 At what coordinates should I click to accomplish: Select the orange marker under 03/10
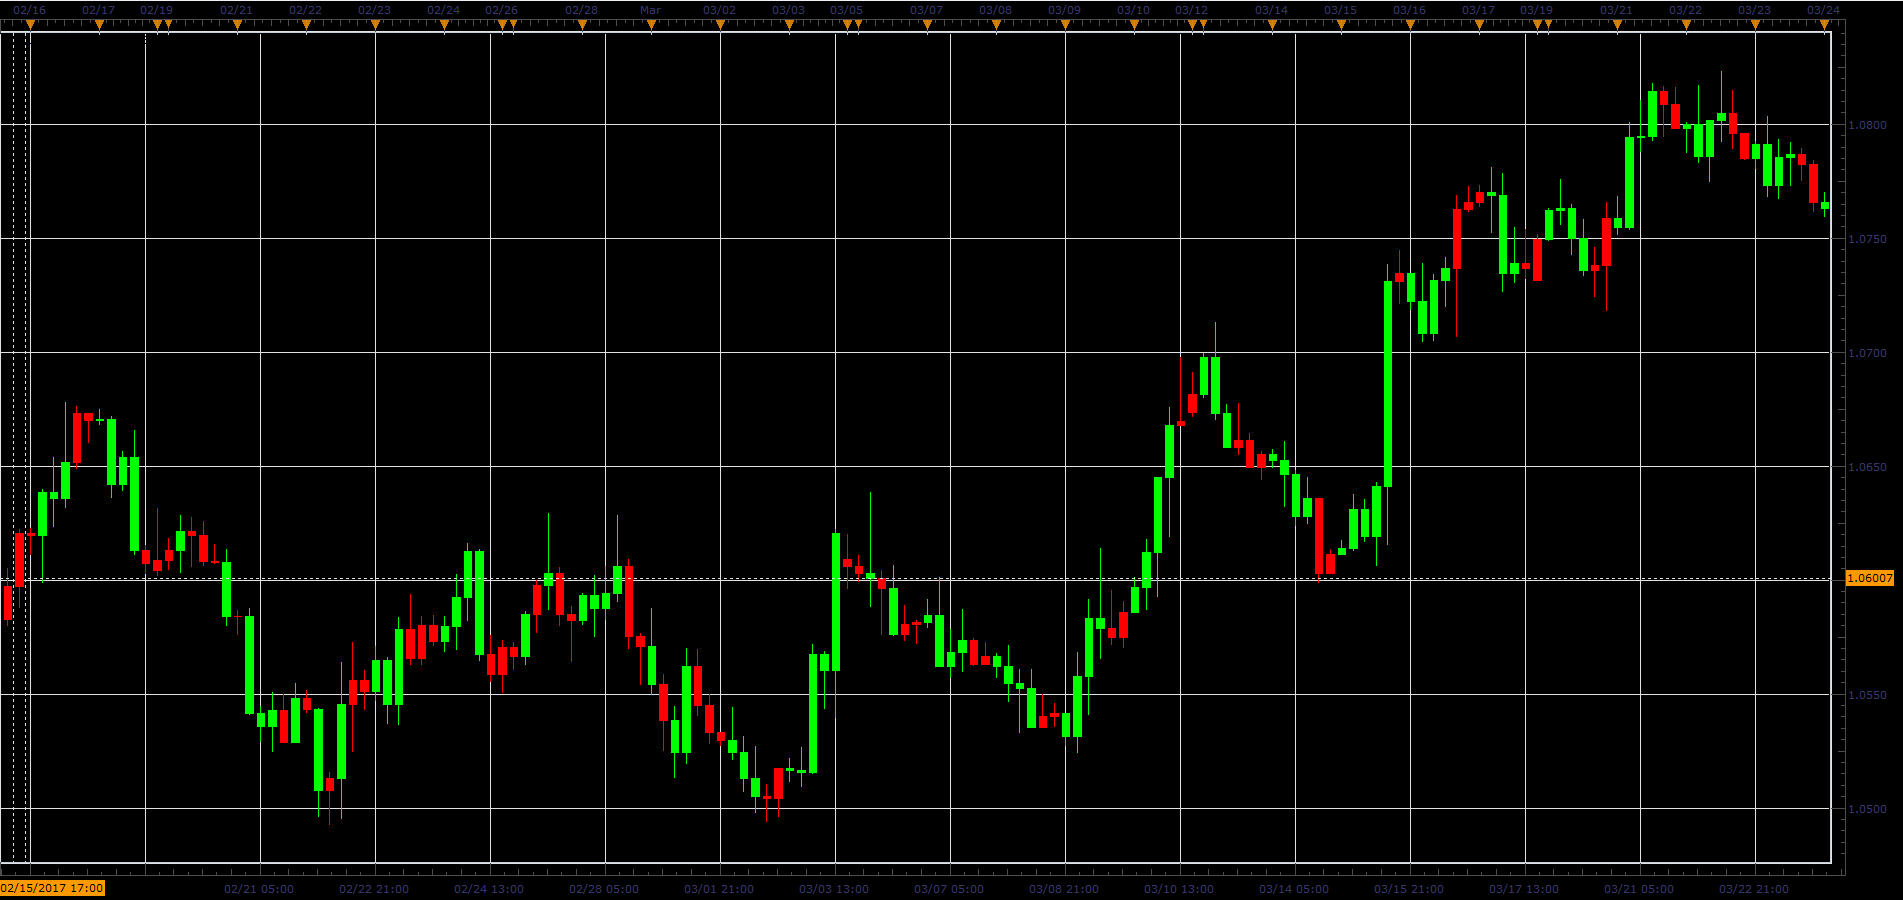pos(1134,26)
